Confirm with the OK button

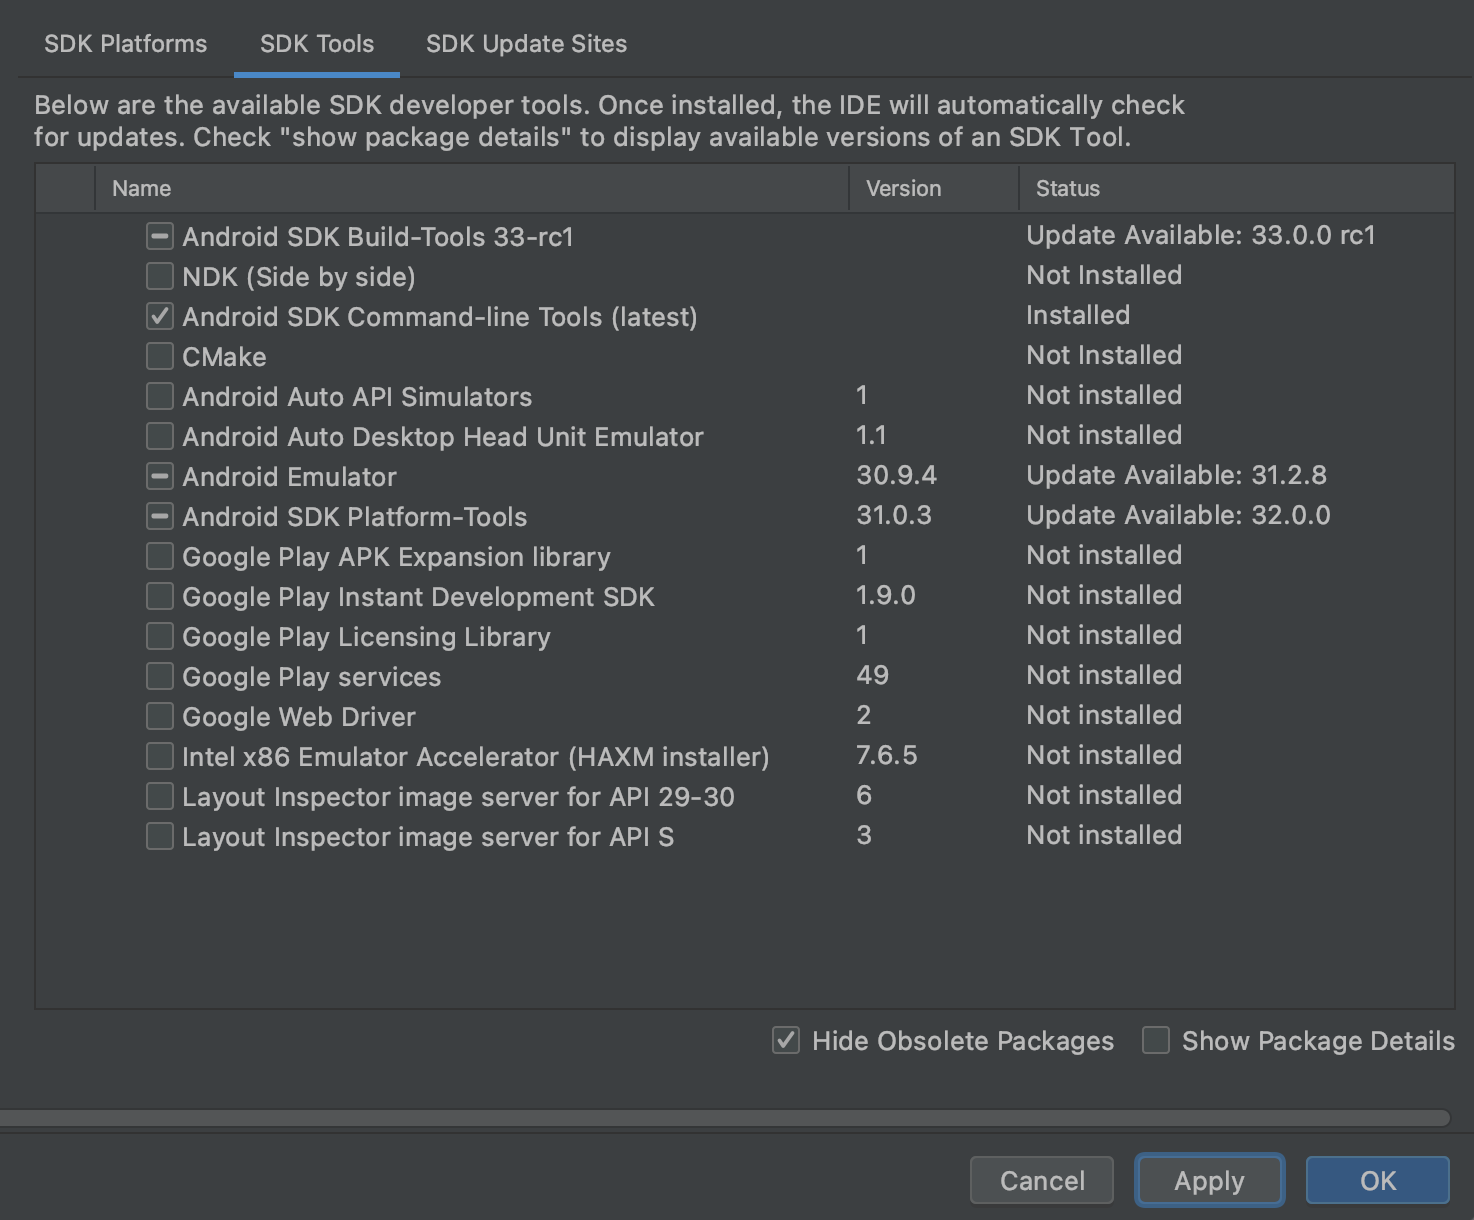(1378, 1181)
